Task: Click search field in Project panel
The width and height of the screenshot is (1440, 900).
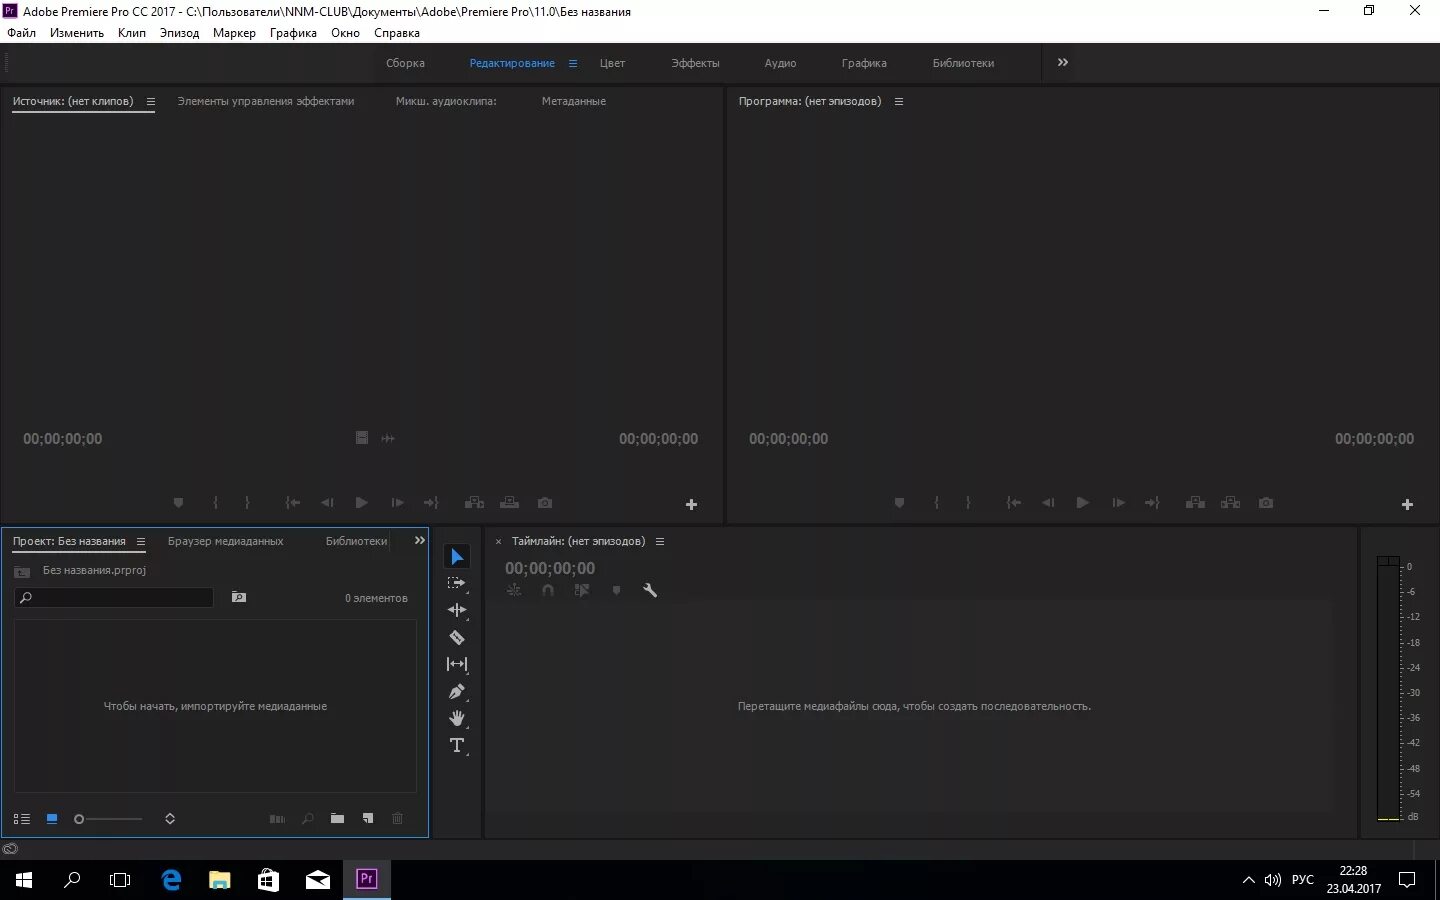Action: (x=114, y=598)
